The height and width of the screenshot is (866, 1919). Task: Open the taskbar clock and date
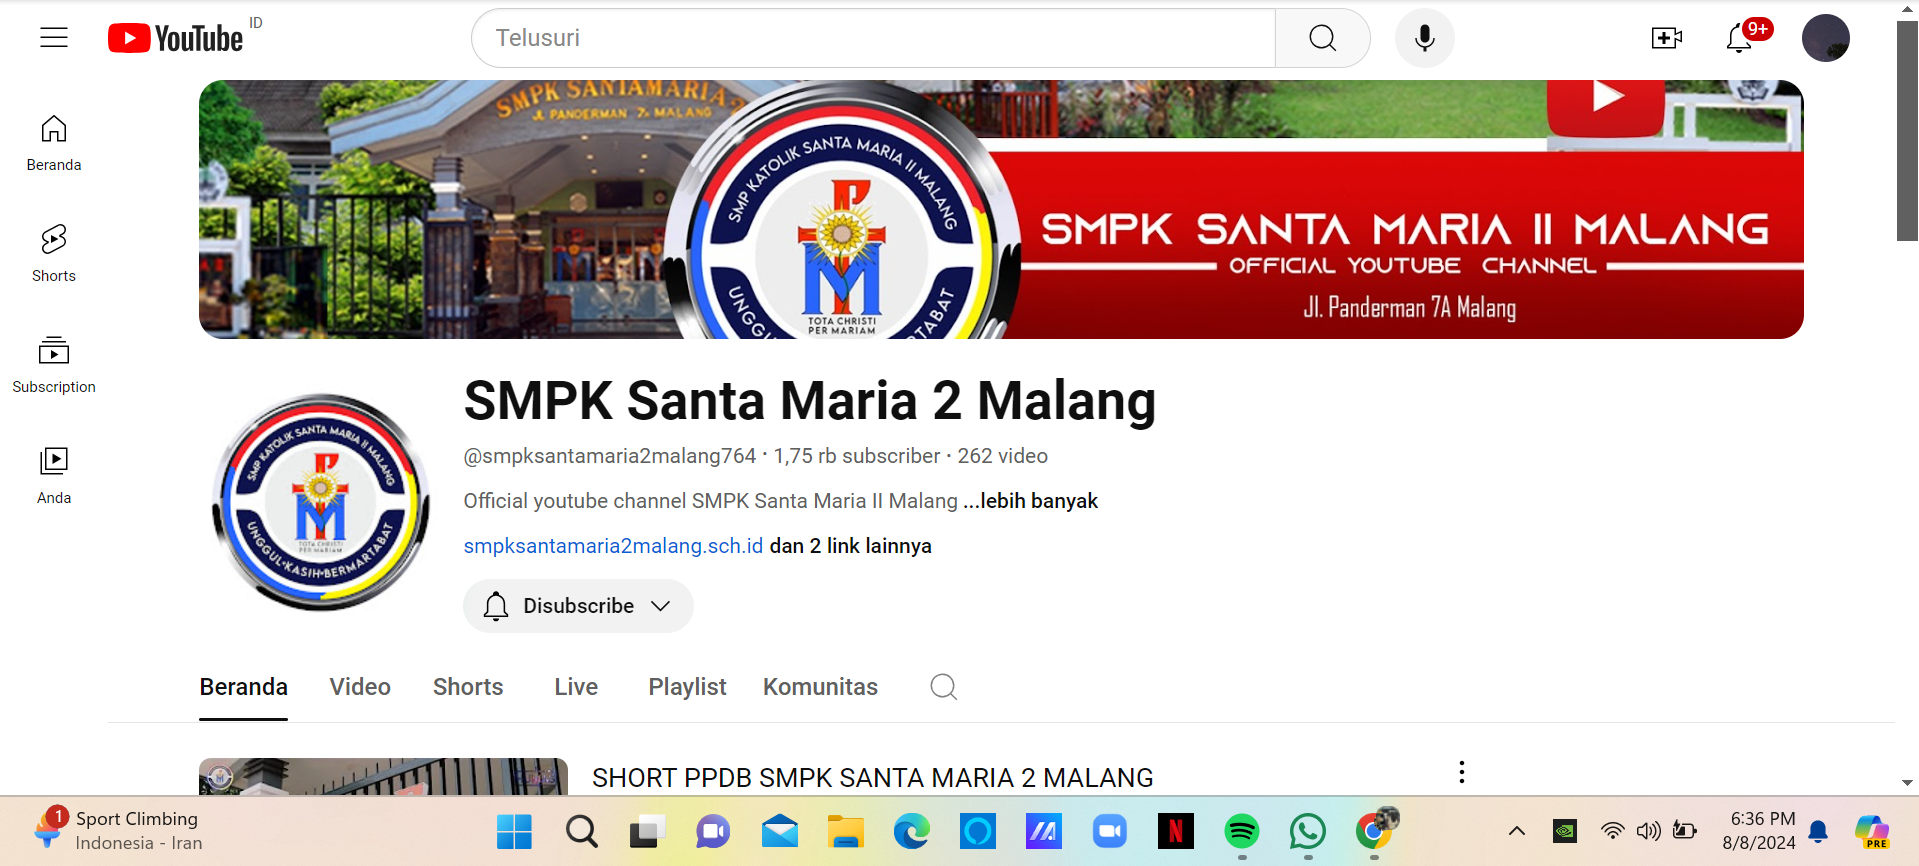(1759, 831)
